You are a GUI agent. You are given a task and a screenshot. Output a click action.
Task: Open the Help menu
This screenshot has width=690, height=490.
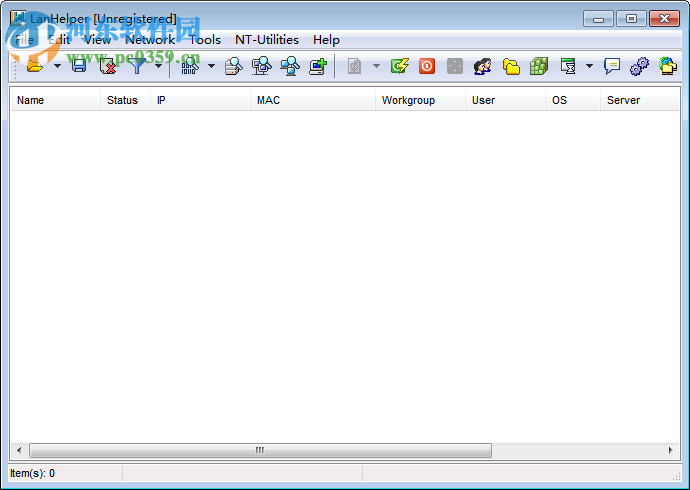click(326, 40)
